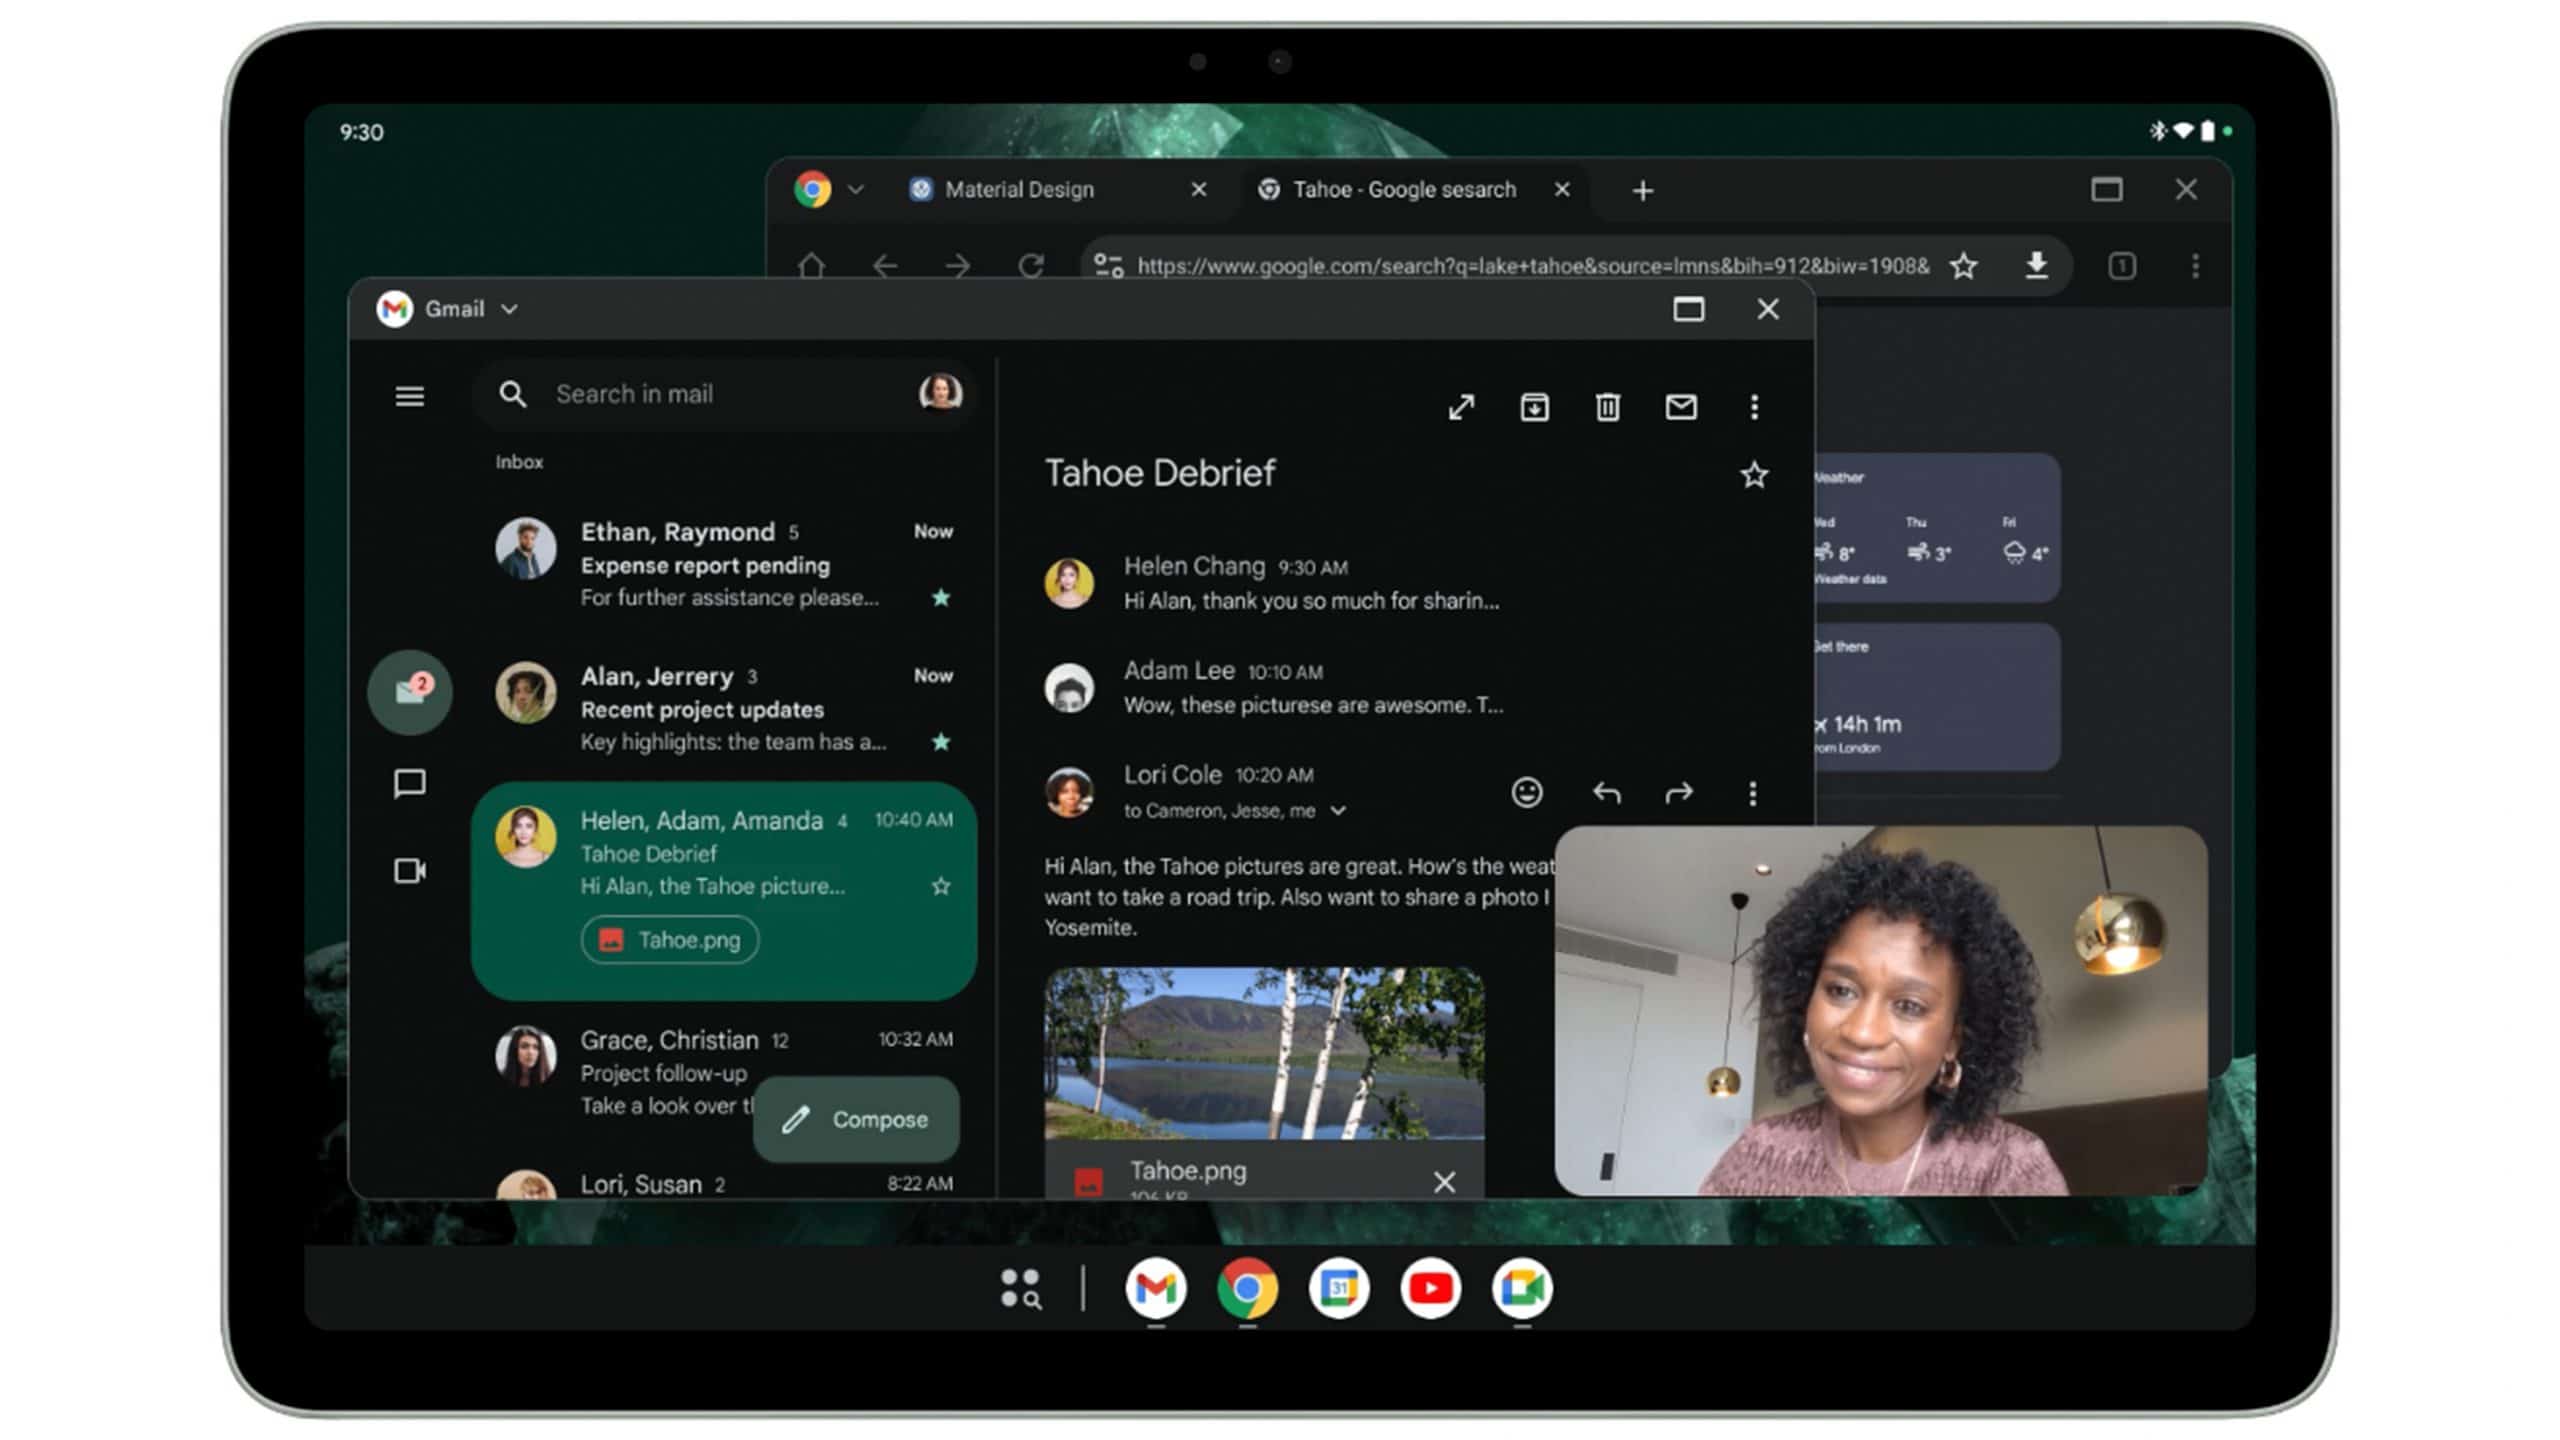Screen dimensions: 2560x1440
Task: Unstar Ethan's expense report email
Action: pyautogui.click(x=941, y=597)
